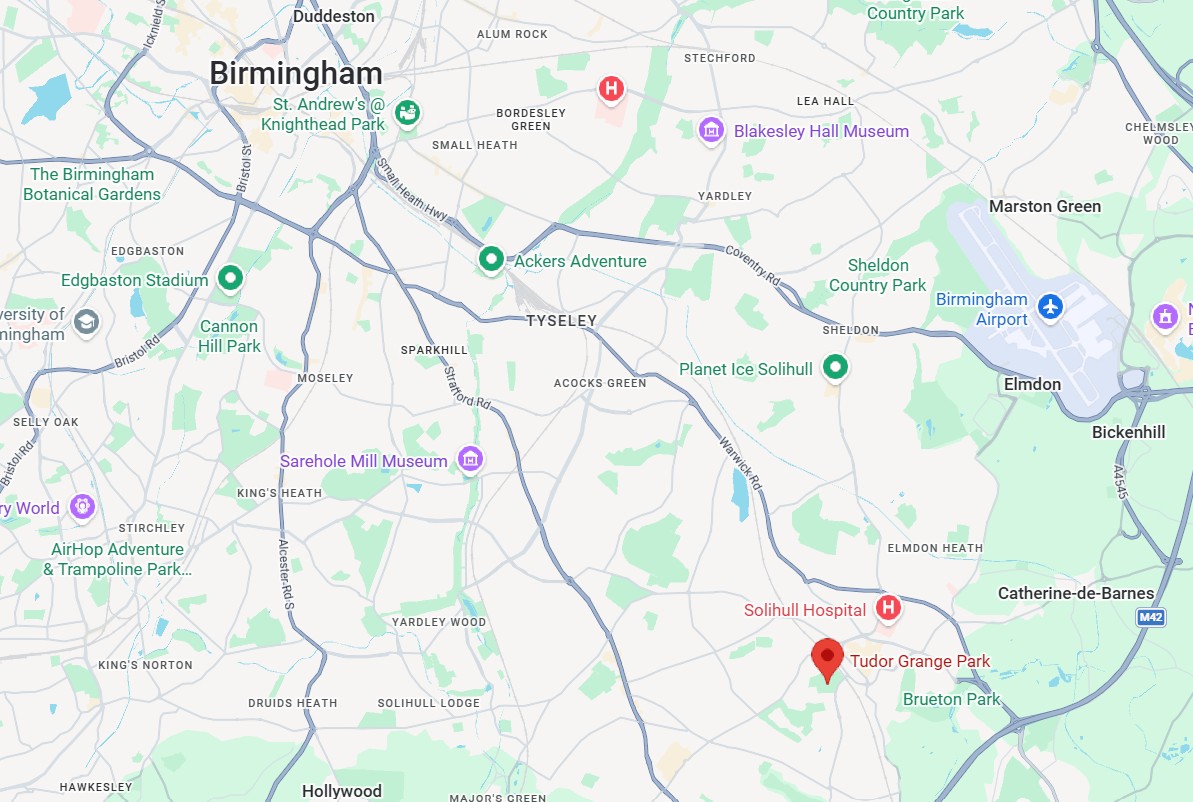
Task: Select the University of Birmingham graduation cap icon
Action: (86, 323)
